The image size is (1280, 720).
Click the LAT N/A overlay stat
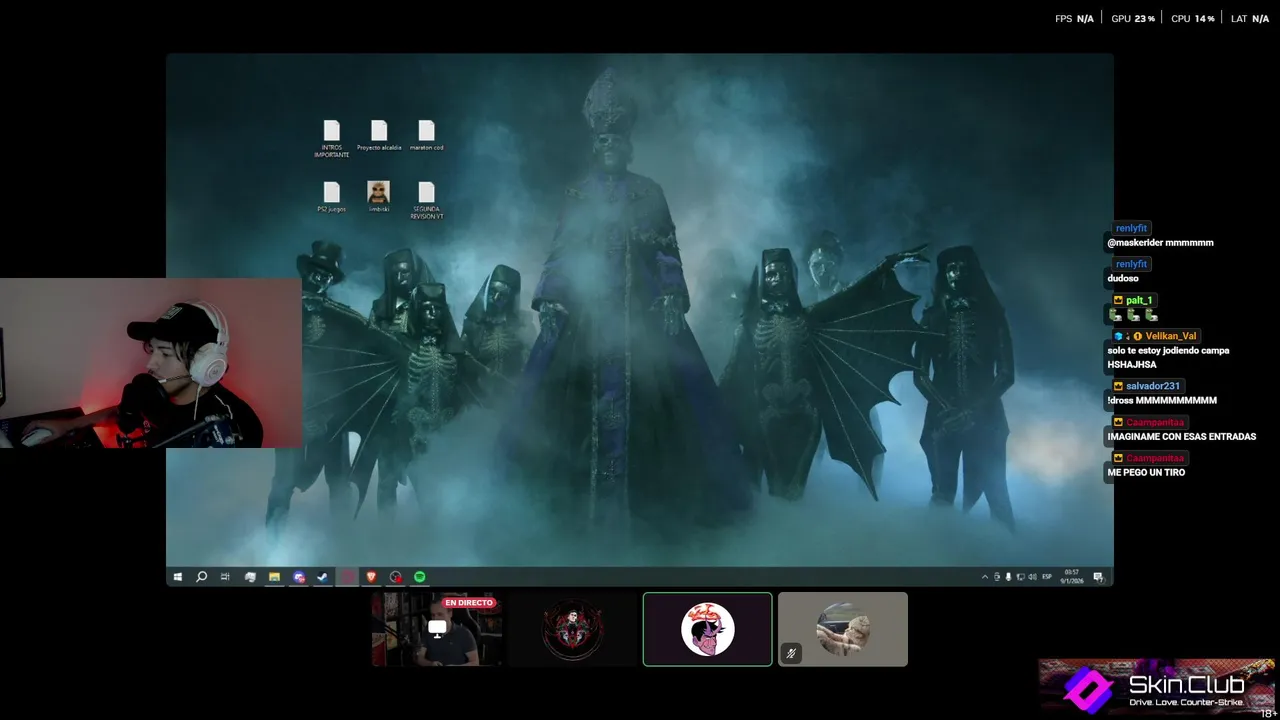point(1250,18)
